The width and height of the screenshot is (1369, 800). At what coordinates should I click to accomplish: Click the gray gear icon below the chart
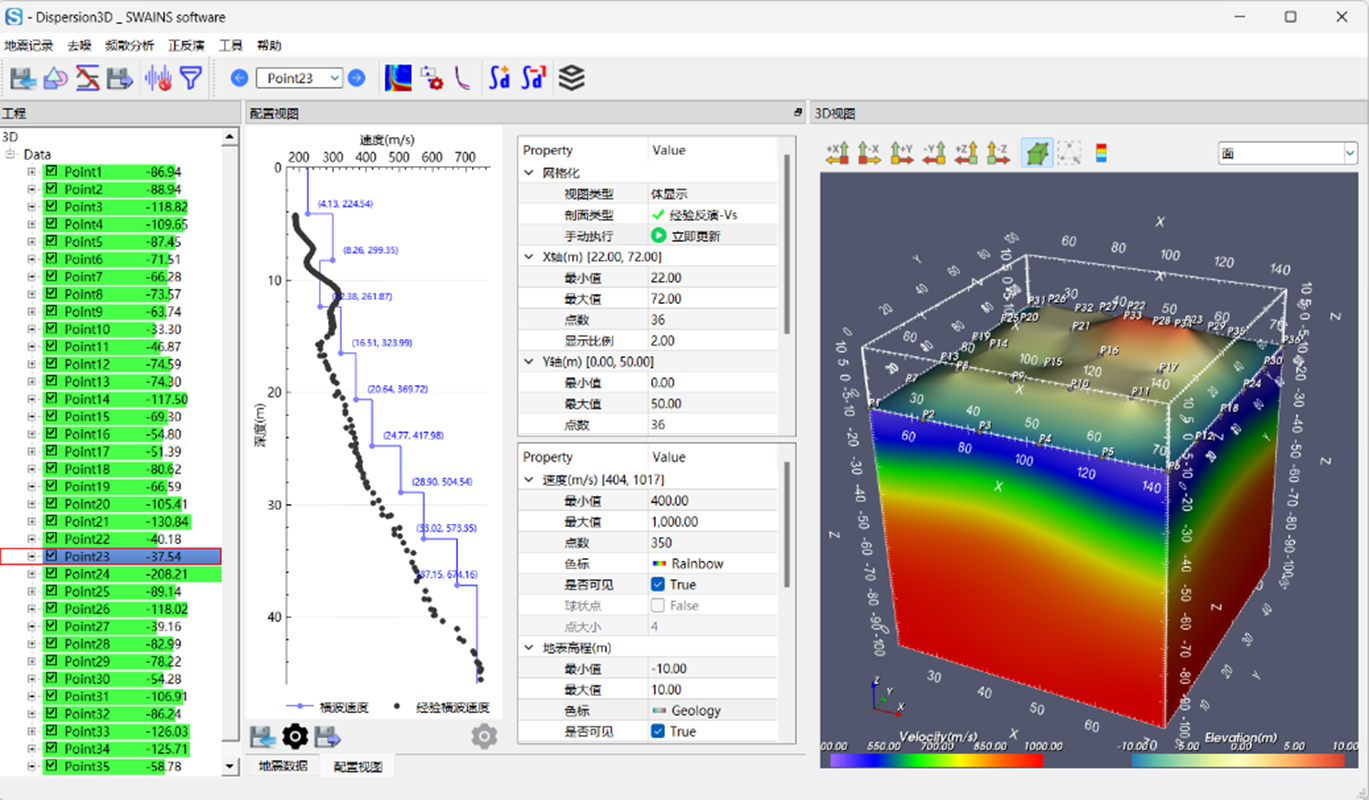pyautogui.click(x=485, y=737)
